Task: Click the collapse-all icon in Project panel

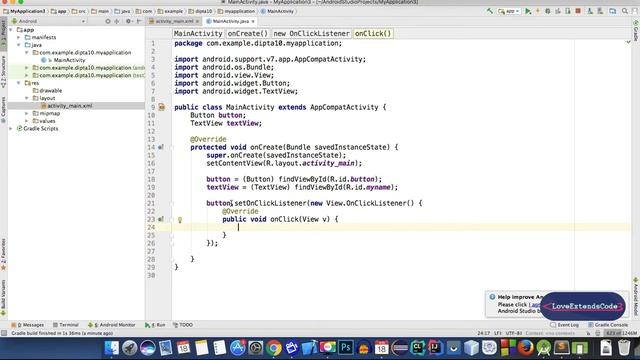Action: pyautogui.click(x=117, y=21)
